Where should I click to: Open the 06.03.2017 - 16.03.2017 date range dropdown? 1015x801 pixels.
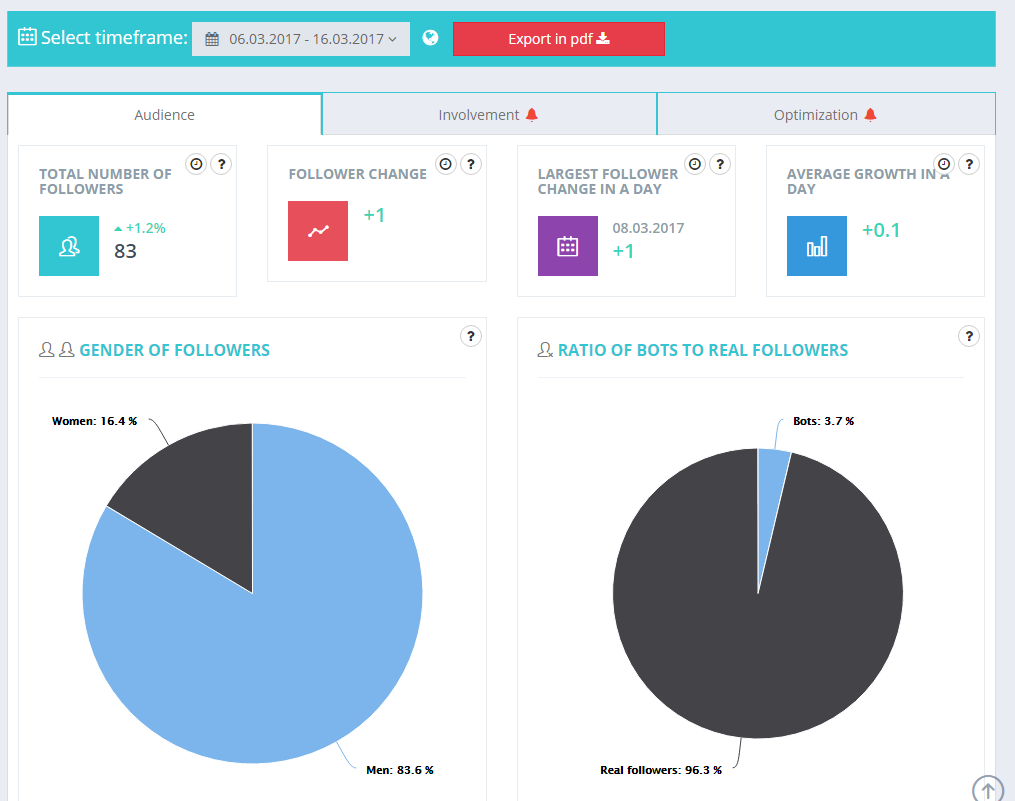(300, 38)
